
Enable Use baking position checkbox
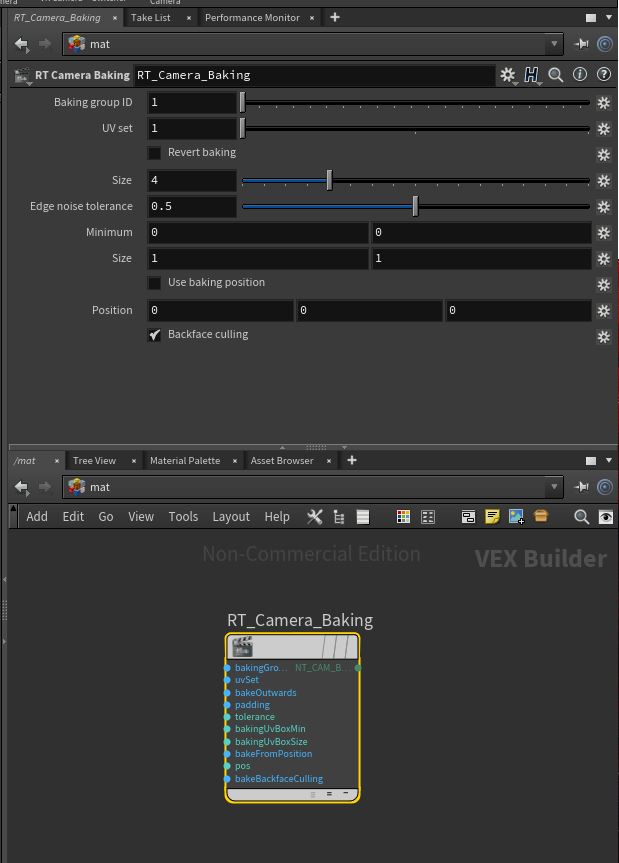[155, 283]
